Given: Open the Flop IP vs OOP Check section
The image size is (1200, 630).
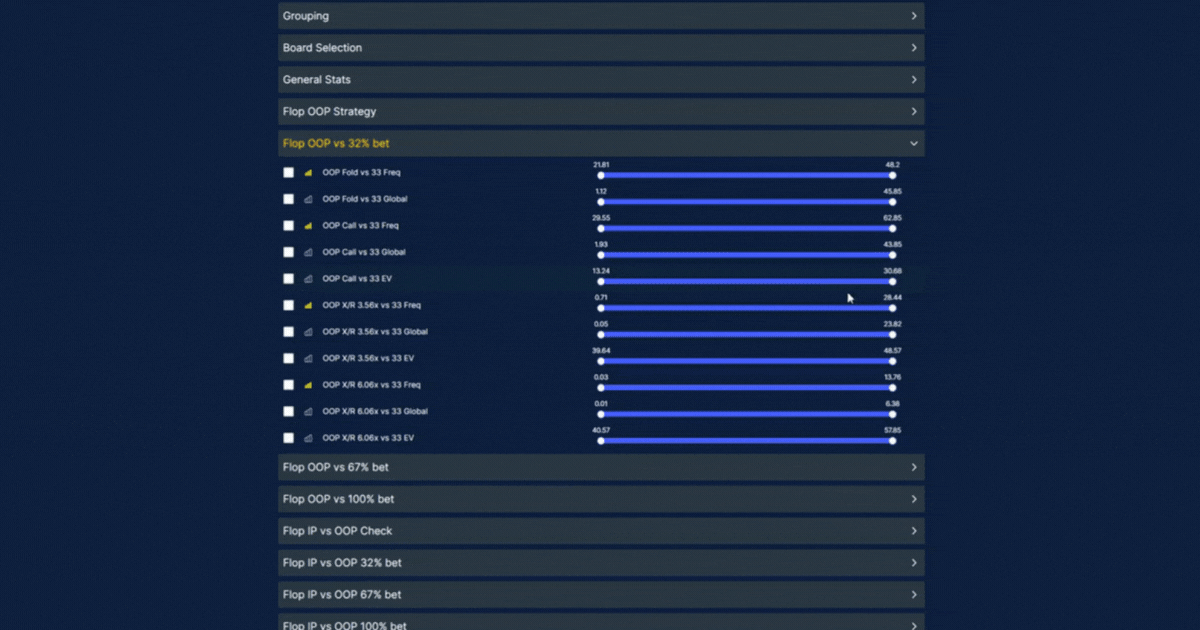Looking at the screenshot, I should tap(600, 531).
